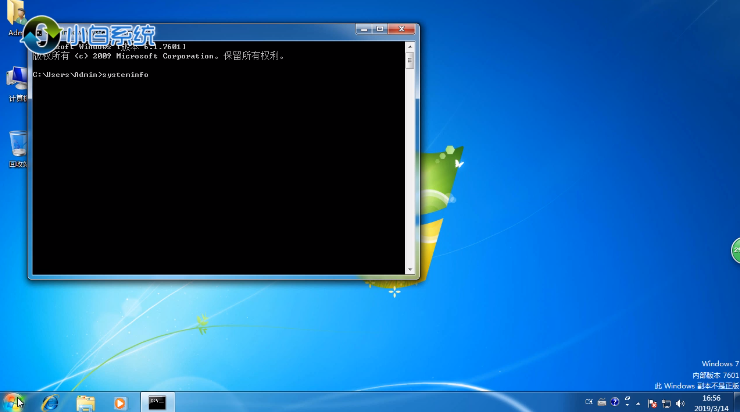Click the green circle at right screen edge
The width and height of the screenshot is (740, 412).
(735, 250)
